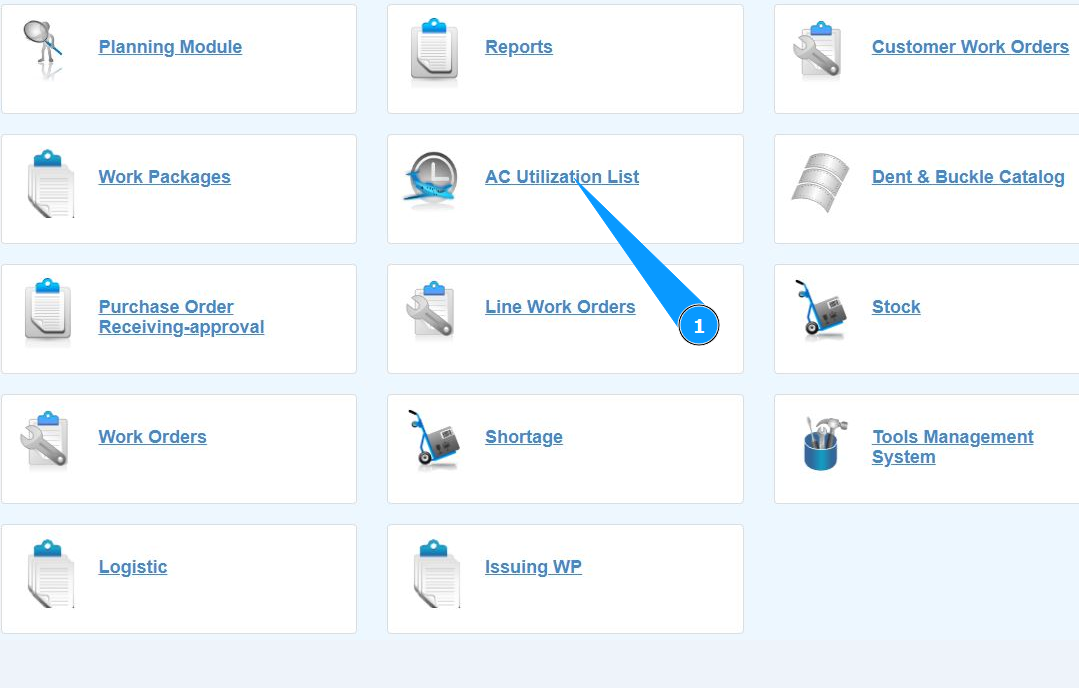1079x691 pixels.
Task: Open the AC Utilization List link
Action: pyautogui.click(x=562, y=177)
